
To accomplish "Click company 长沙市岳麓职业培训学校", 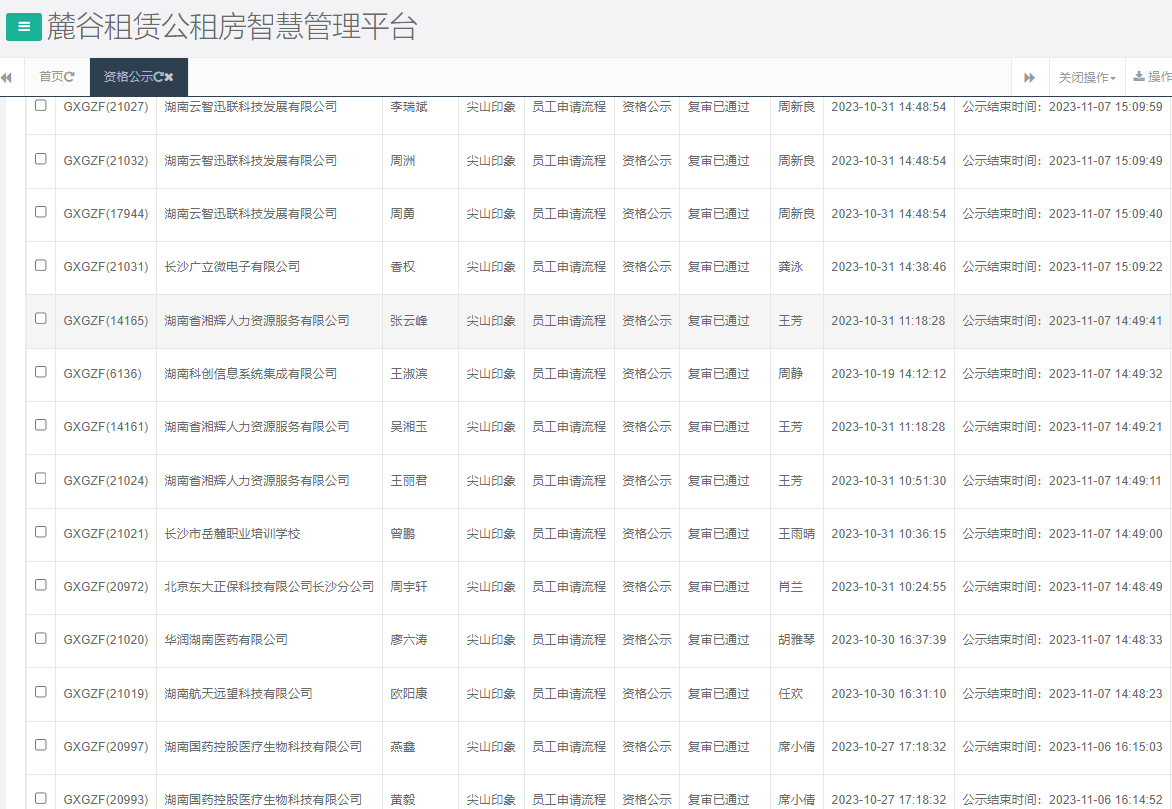I will 232,534.
